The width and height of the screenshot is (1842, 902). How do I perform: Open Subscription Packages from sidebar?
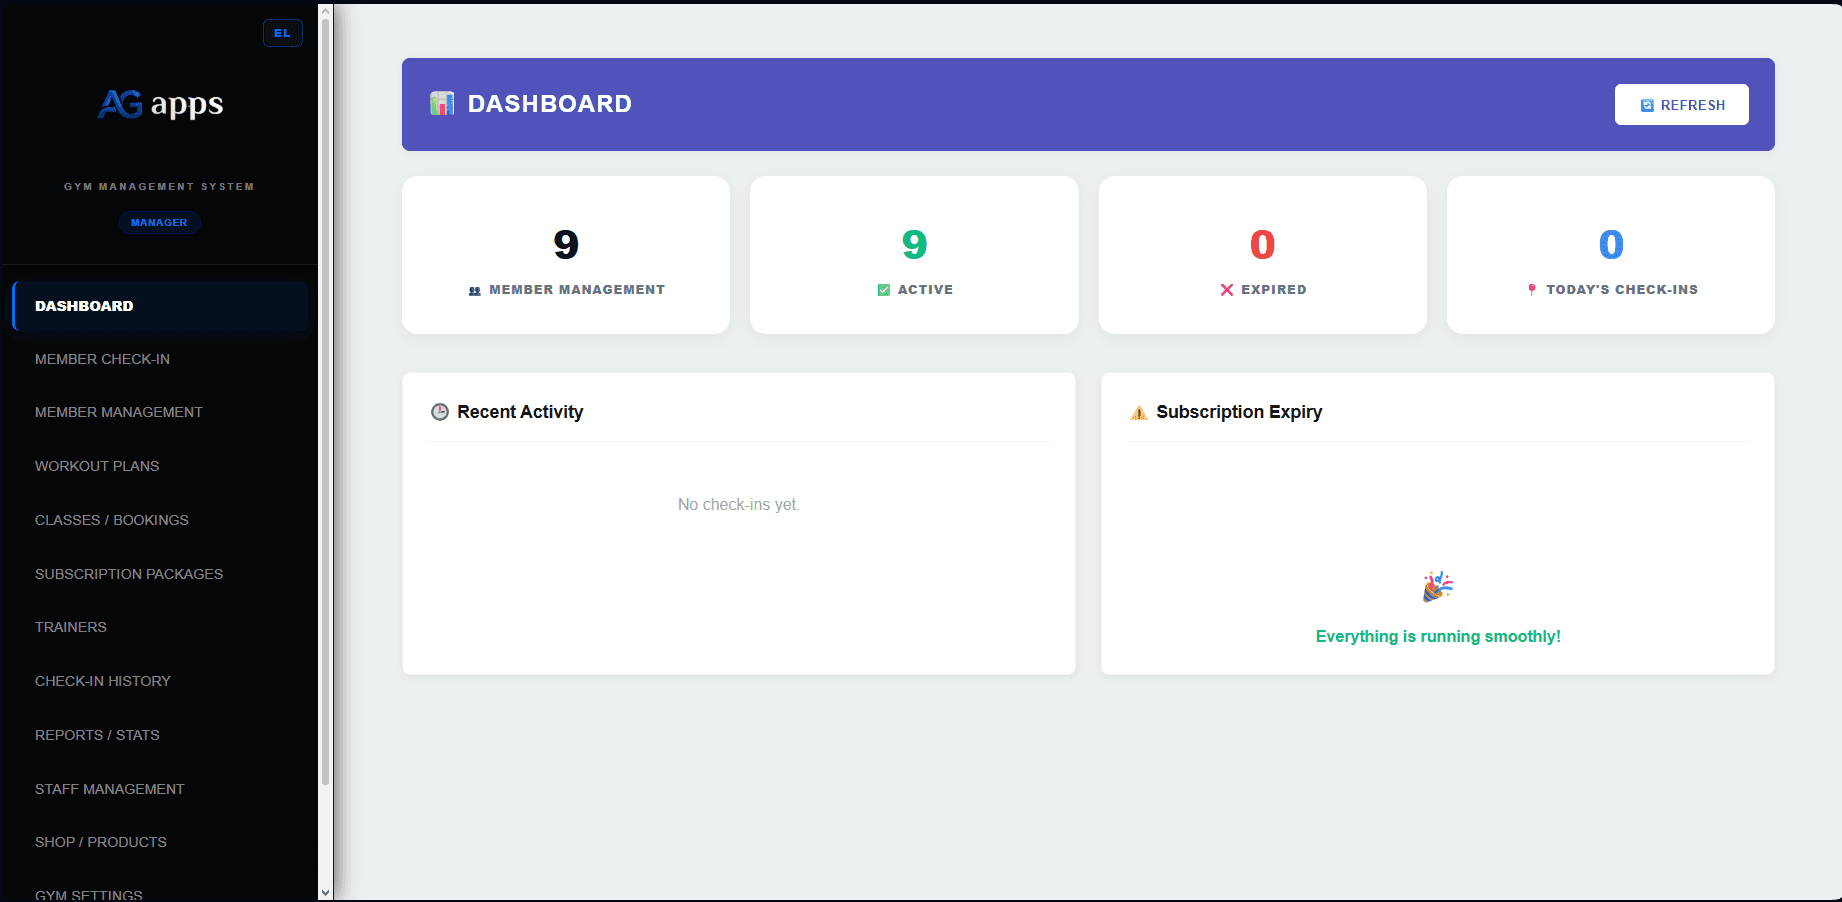[128, 574]
